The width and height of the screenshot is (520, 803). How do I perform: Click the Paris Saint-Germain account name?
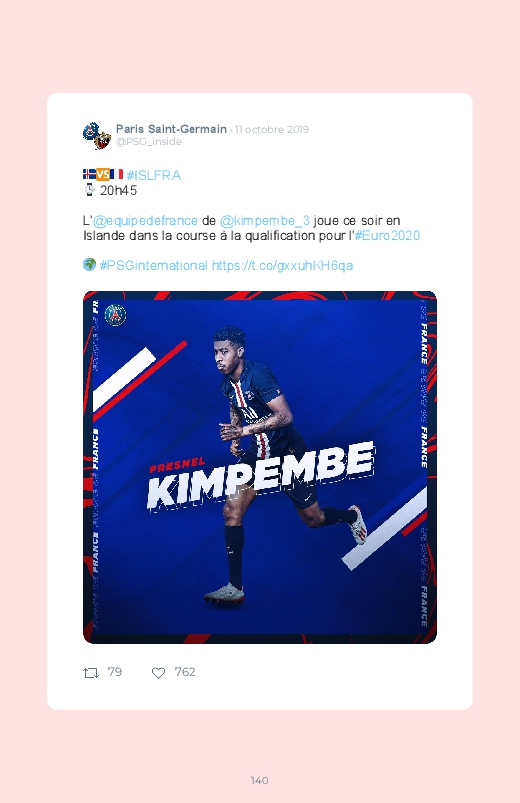pos(171,129)
